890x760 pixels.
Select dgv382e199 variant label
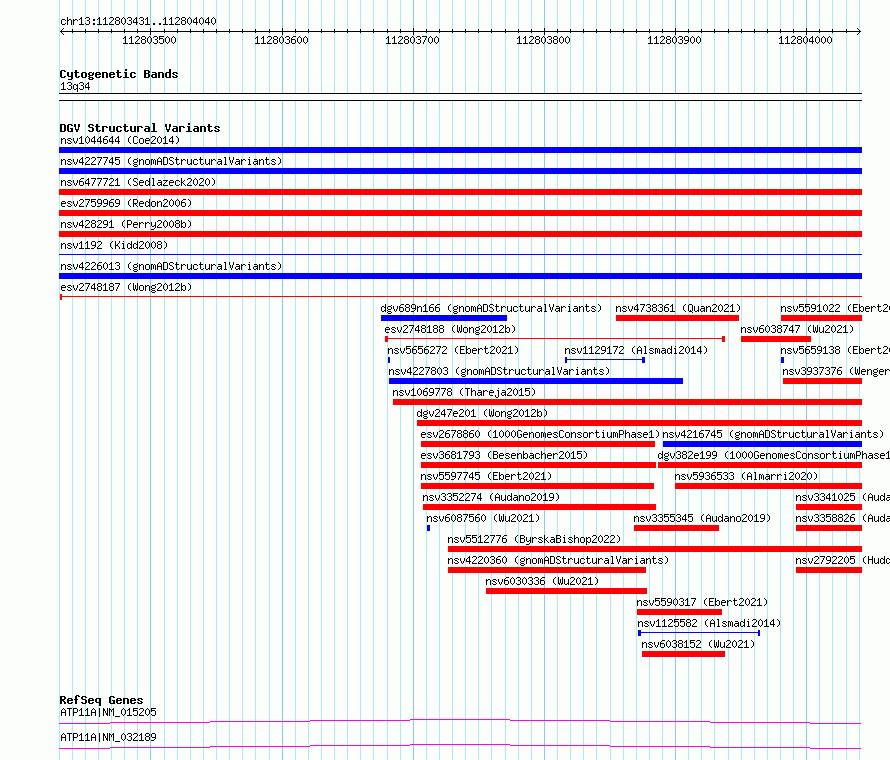774,455
